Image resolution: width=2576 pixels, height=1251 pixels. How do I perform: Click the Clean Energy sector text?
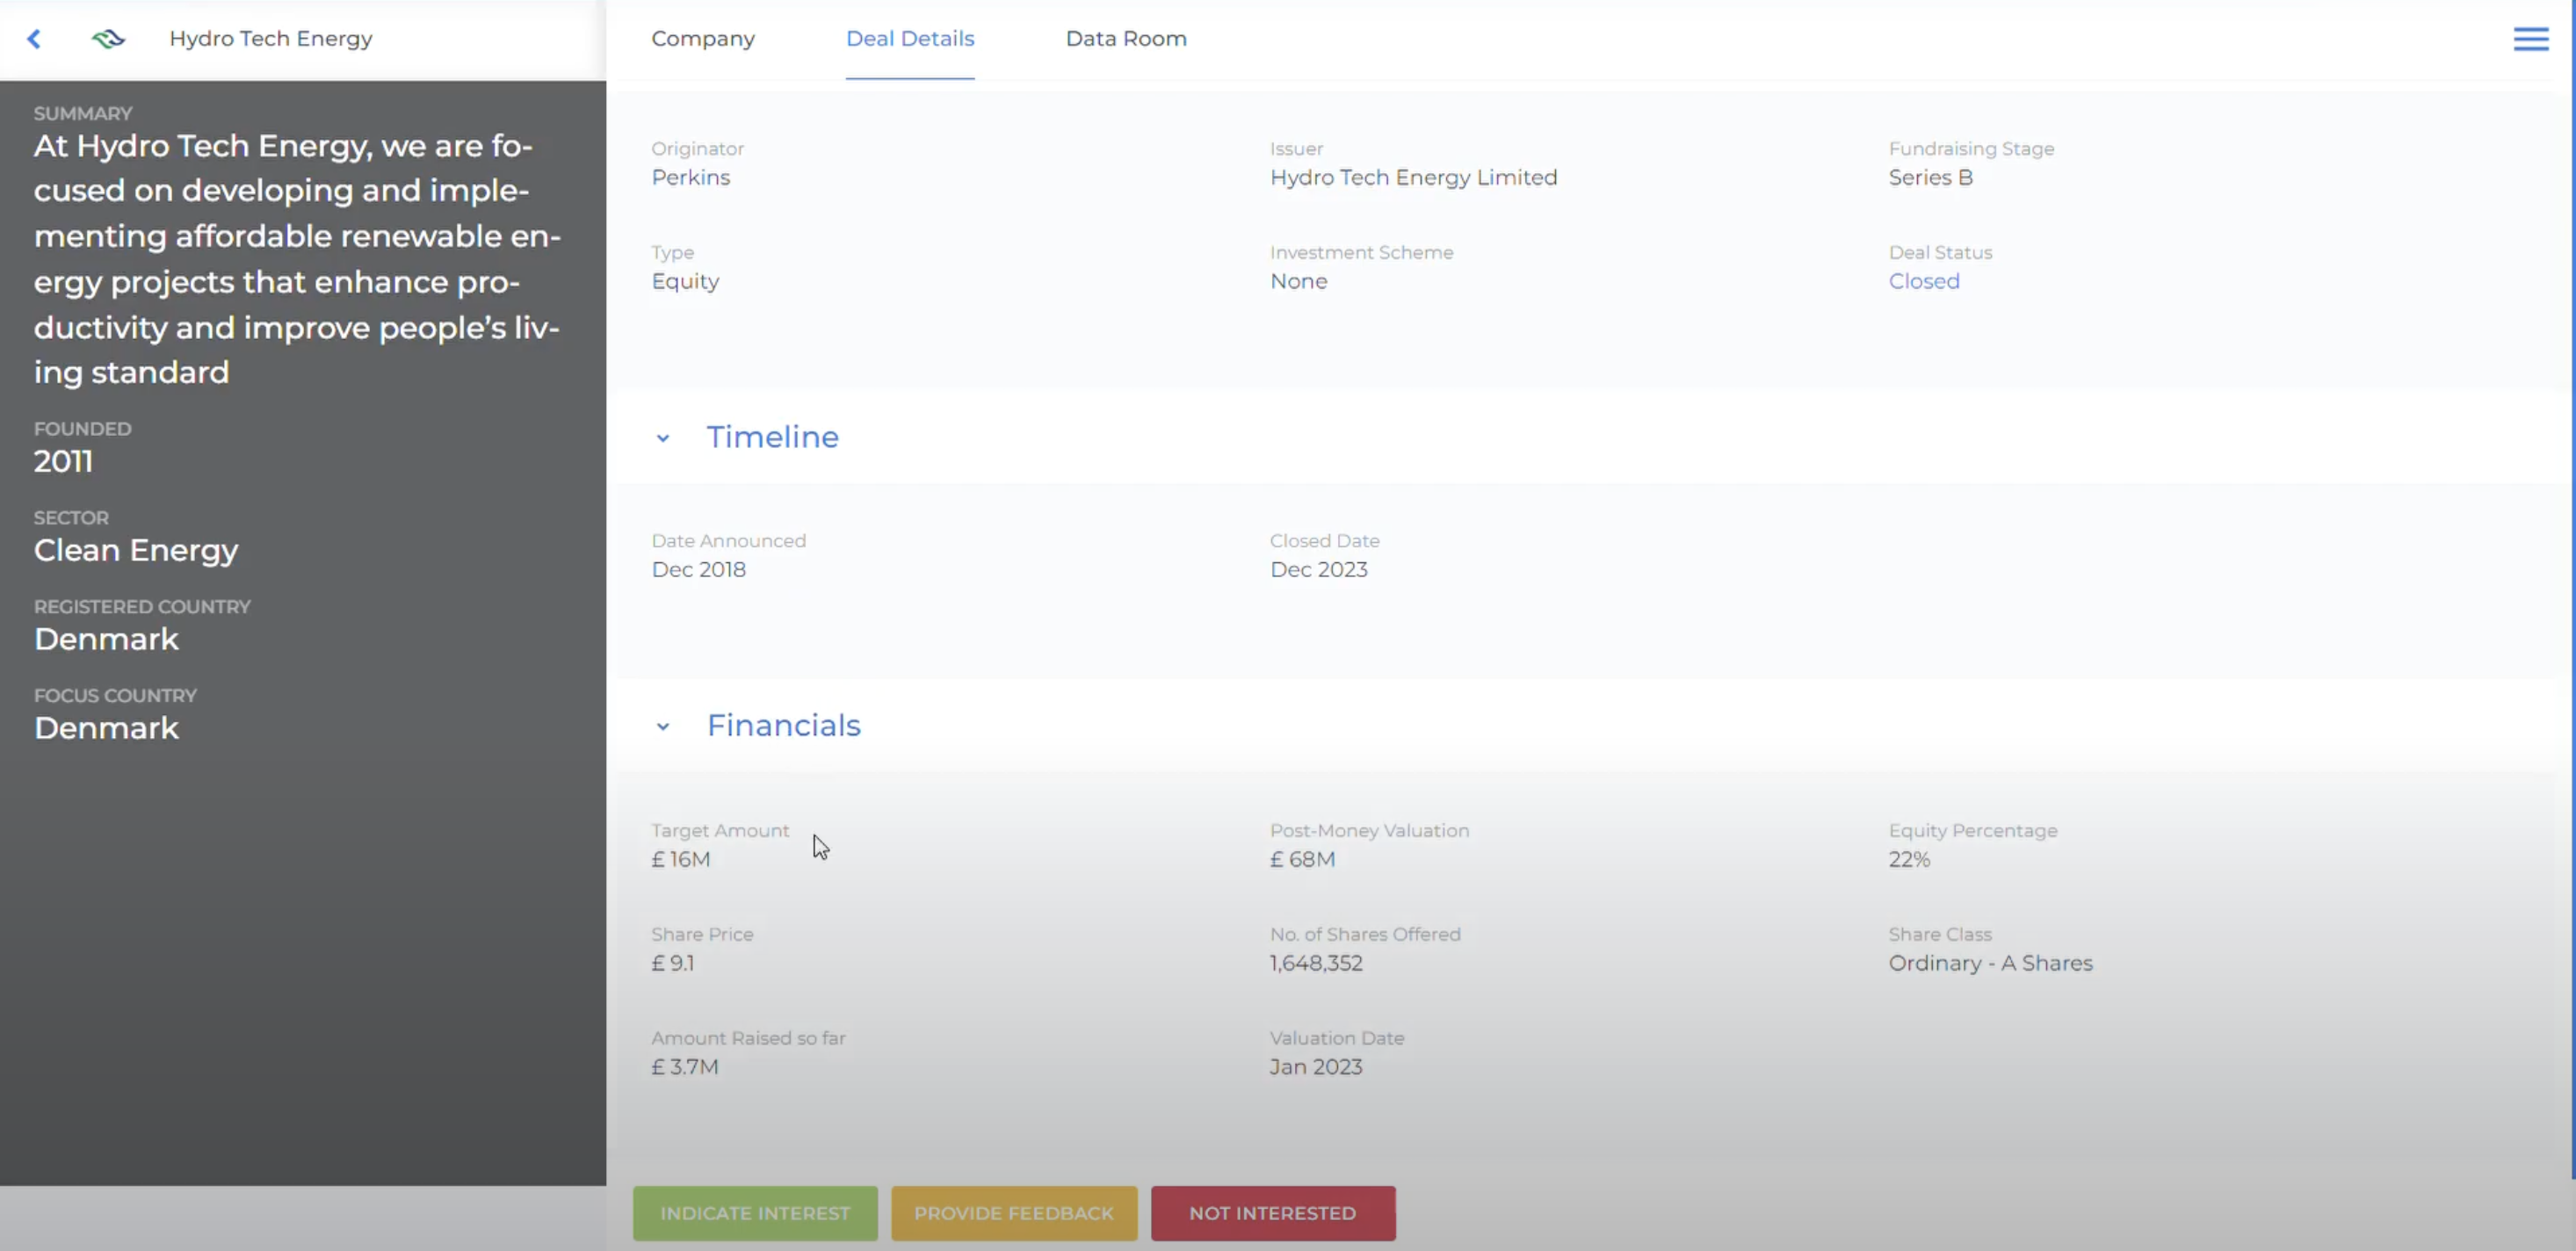tap(136, 550)
